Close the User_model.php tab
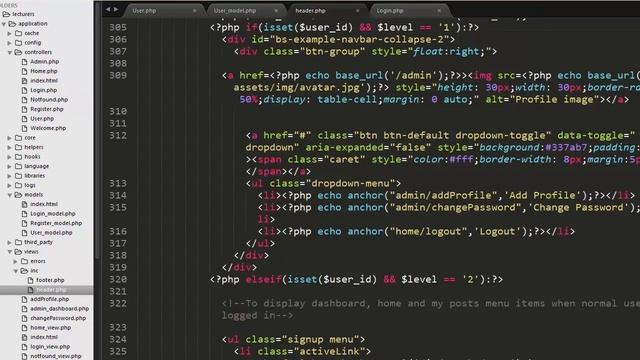This screenshot has width=640, height=360. [276, 11]
